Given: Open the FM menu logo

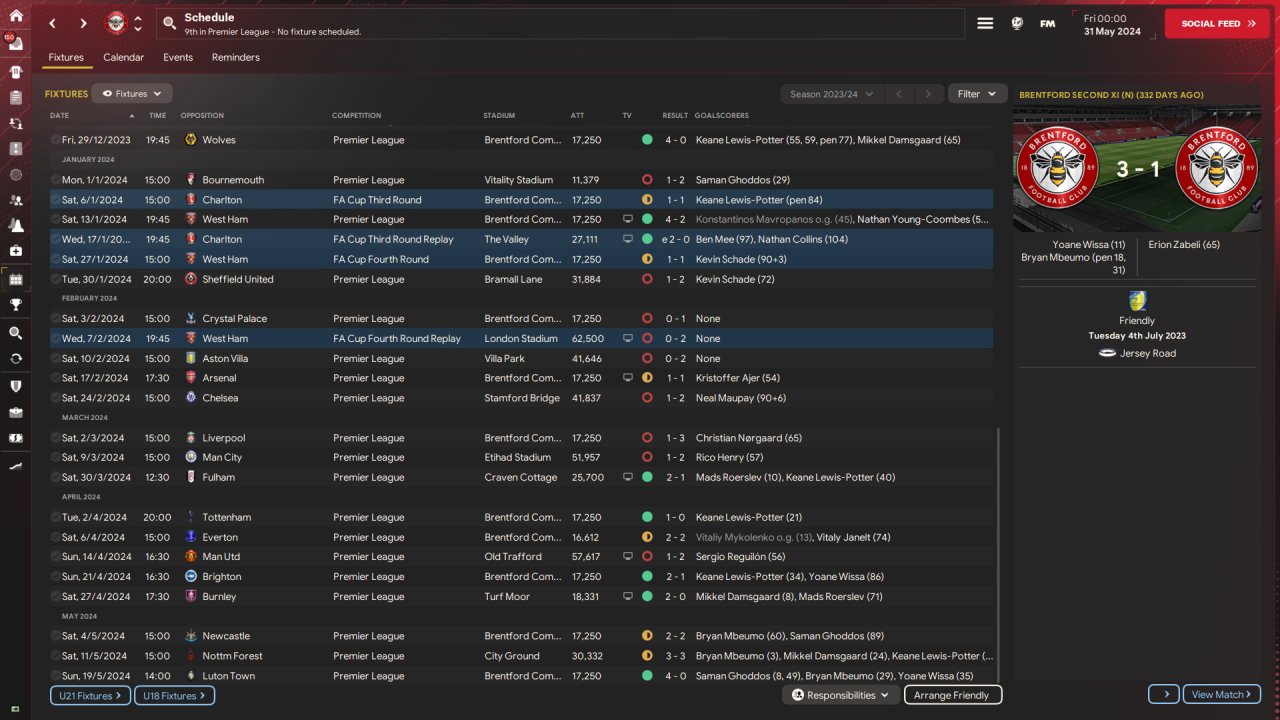Looking at the screenshot, I should click(x=1047, y=23).
